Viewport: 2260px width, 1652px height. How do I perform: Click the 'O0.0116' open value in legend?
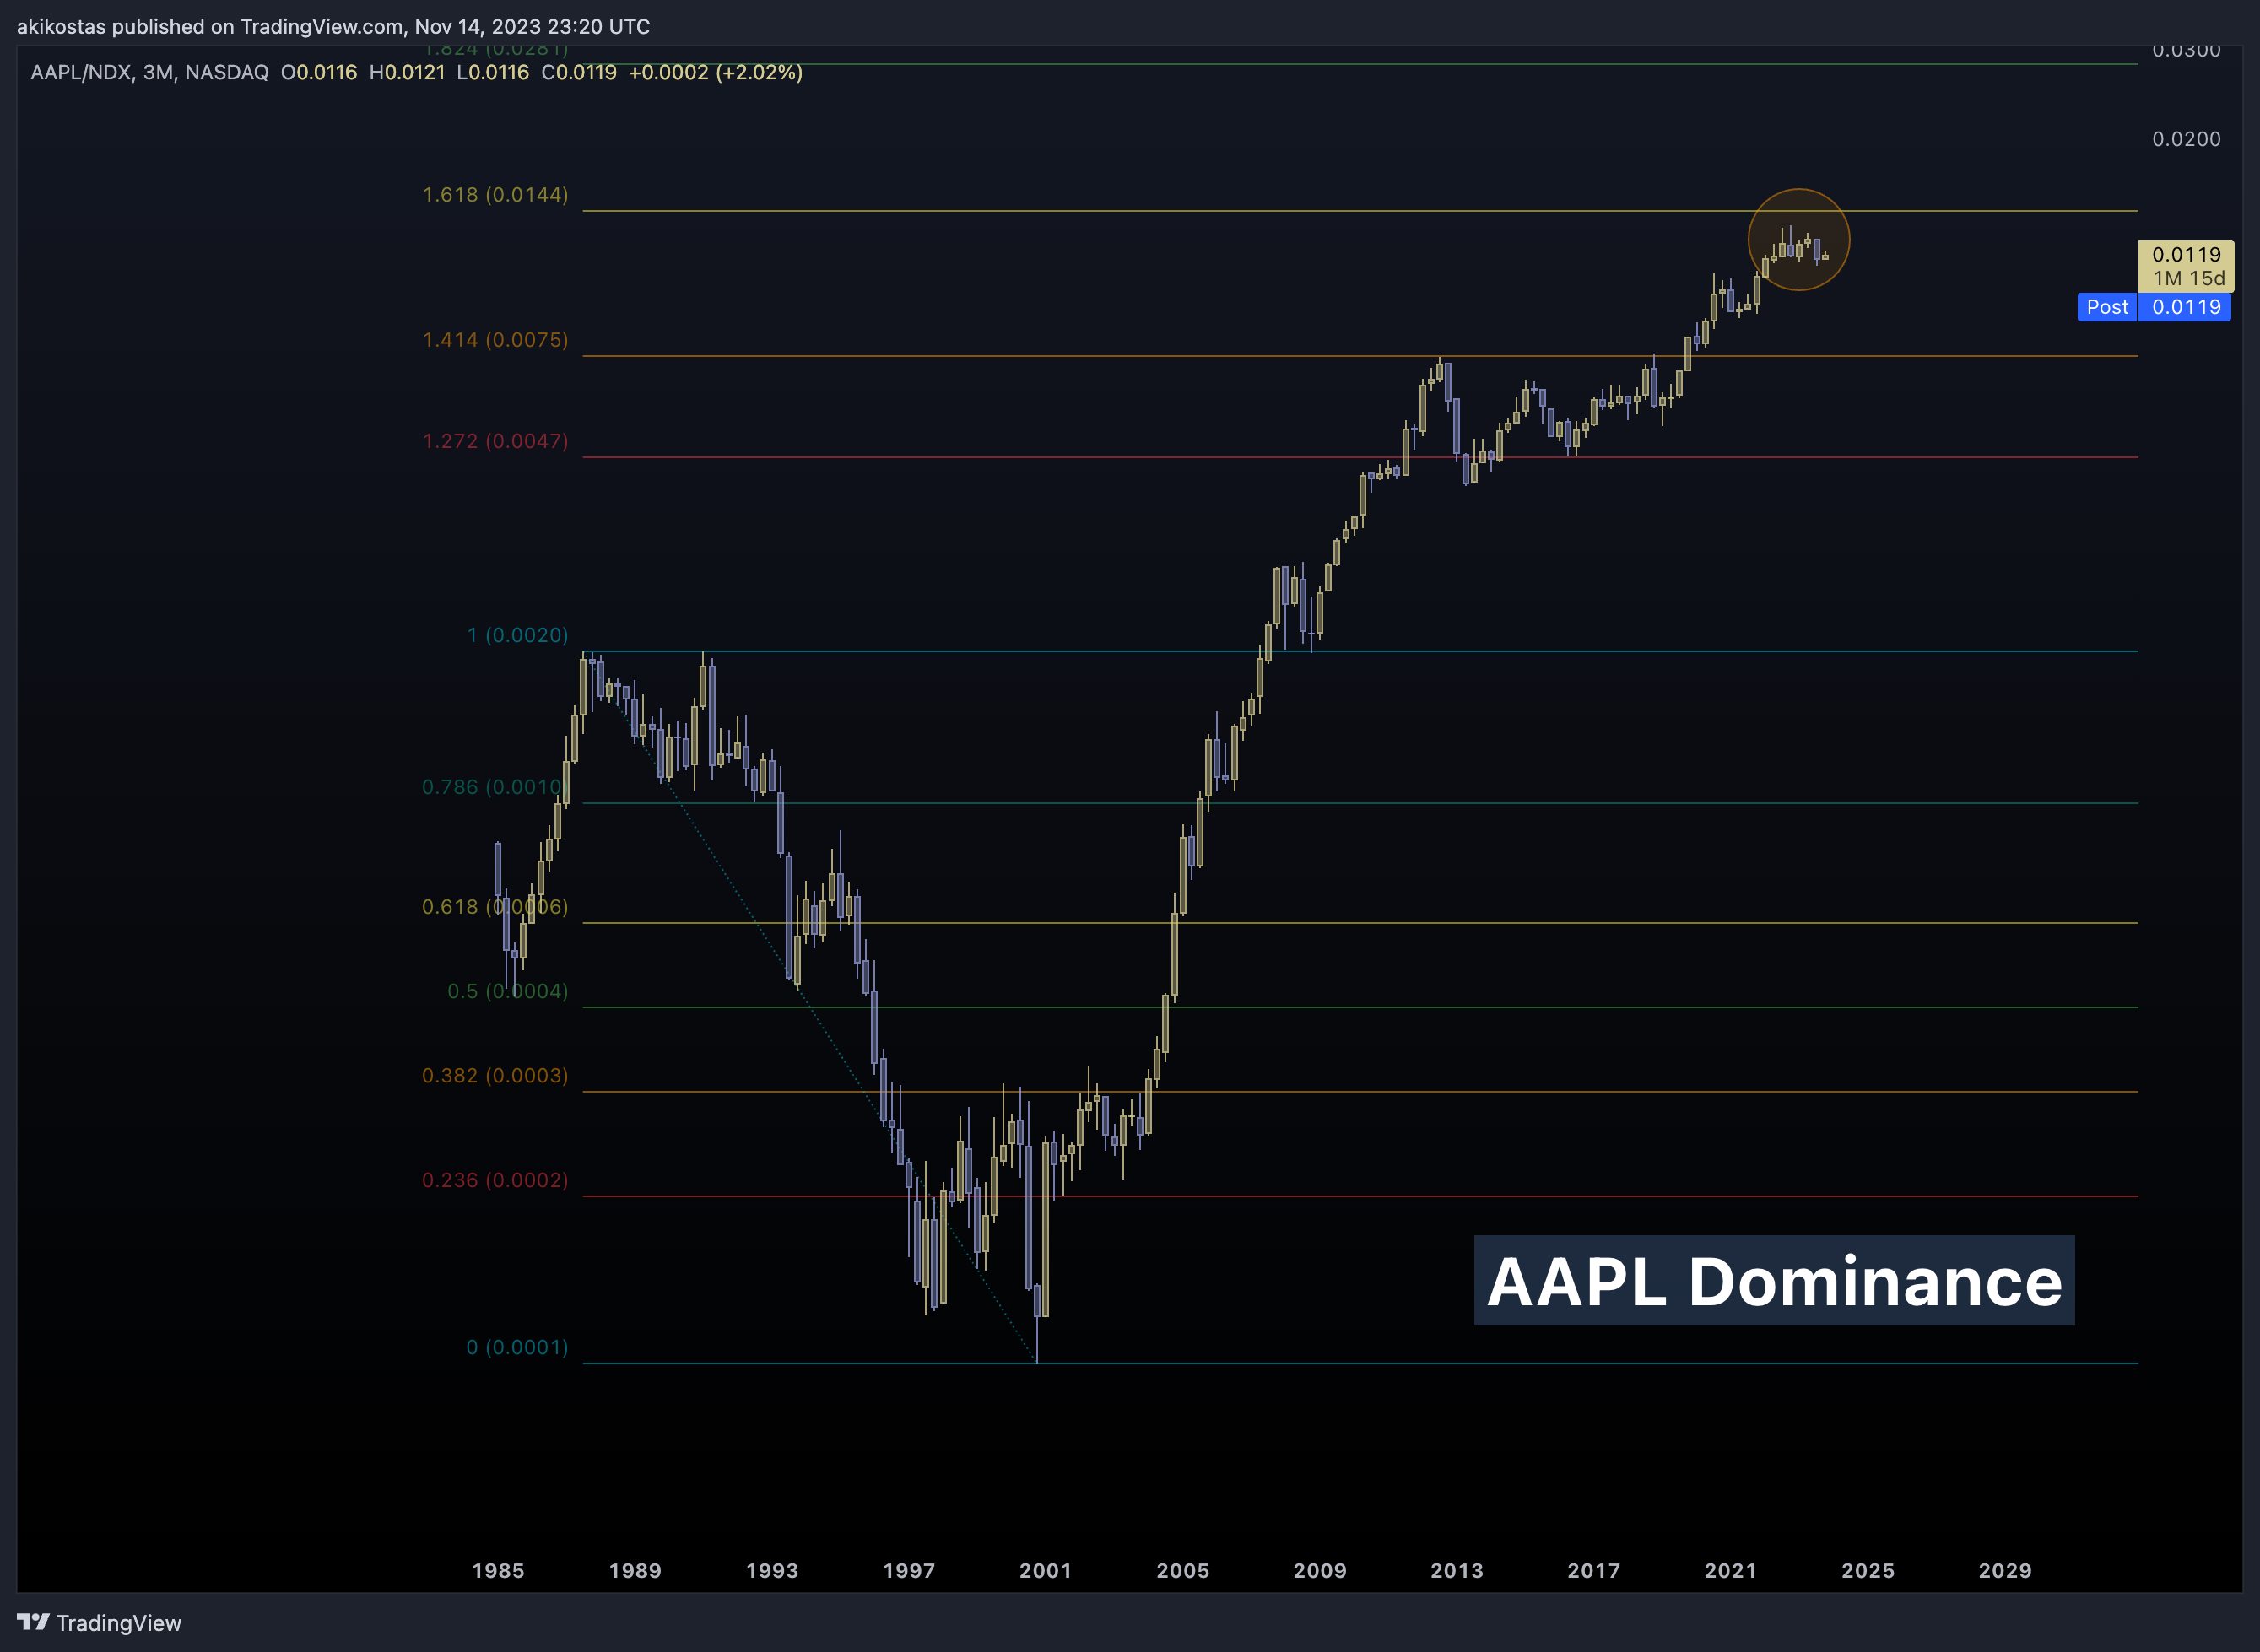(x=319, y=73)
